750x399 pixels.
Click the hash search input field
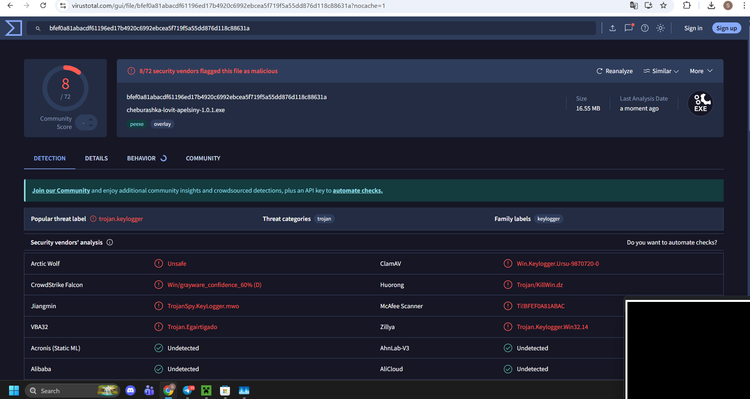click(311, 28)
